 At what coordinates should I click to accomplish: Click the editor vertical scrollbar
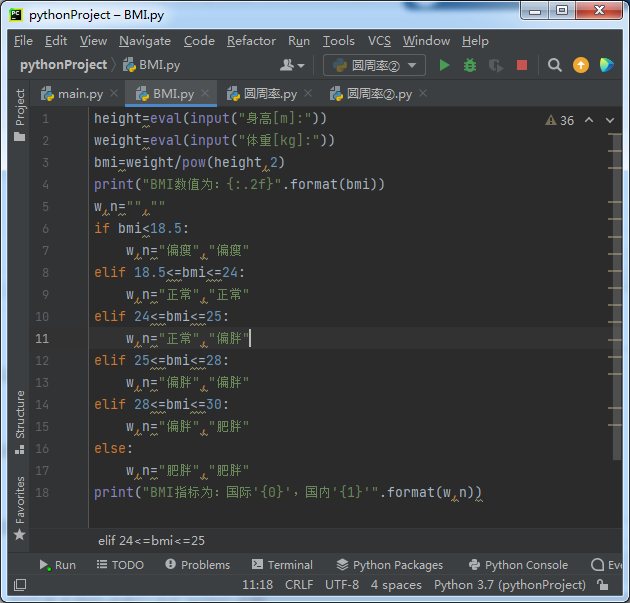[617, 297]
